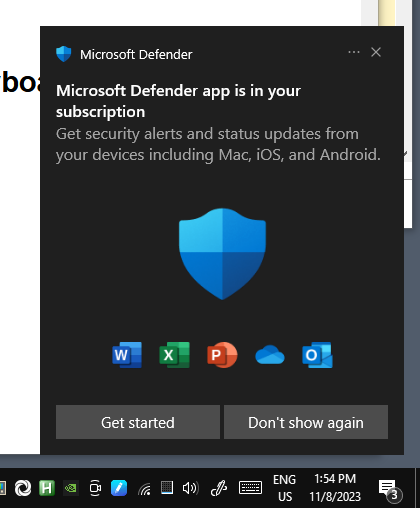
Task: Click the Outlook icon in the notification
Action: coord(317,355)
